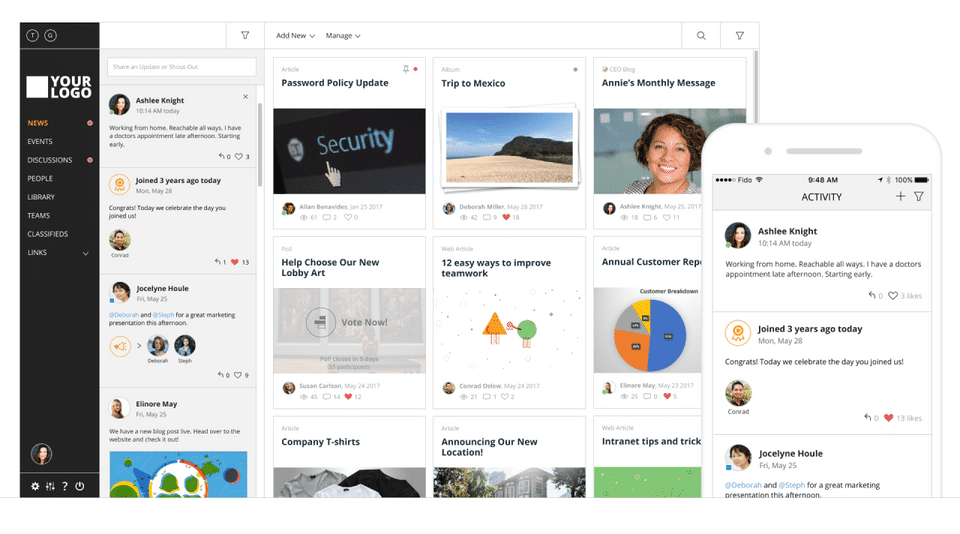Expand the Manage dropdown
960x534 pixels.
coord(343,36)
